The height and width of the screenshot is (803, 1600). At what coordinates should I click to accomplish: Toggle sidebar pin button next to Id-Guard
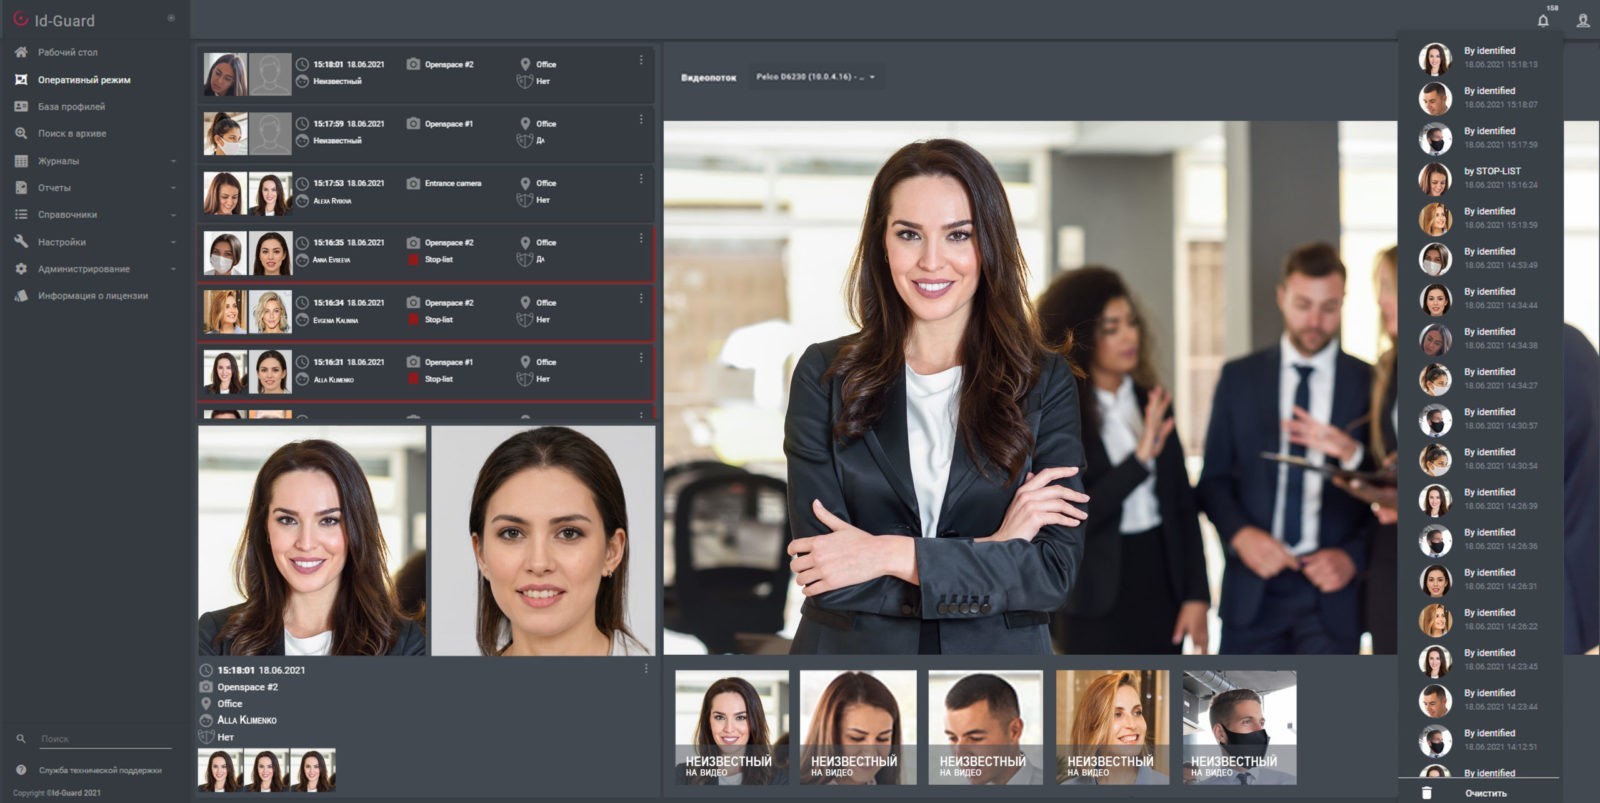pos(171,18)
